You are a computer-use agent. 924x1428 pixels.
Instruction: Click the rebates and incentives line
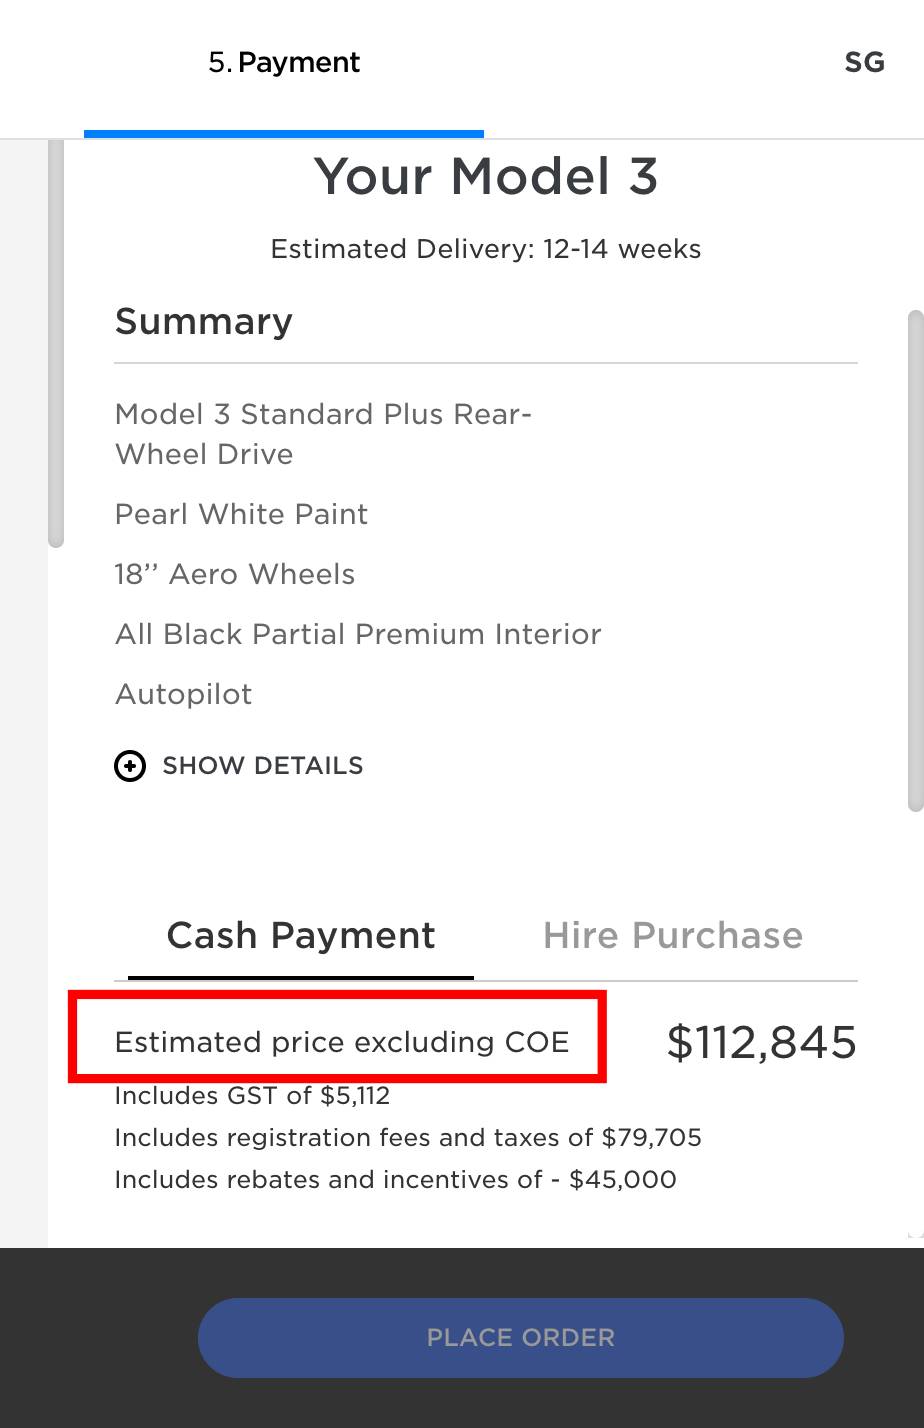point(396,1180)
